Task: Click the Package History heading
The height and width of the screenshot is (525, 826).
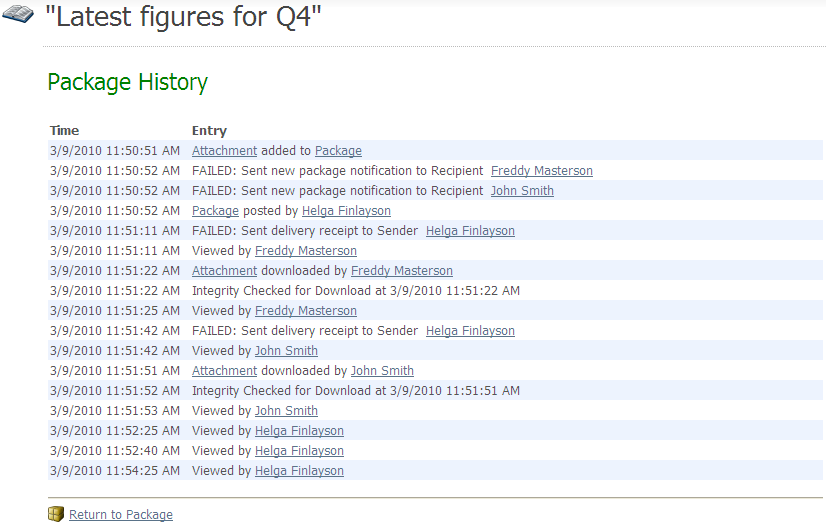Action: pos(127,82)
